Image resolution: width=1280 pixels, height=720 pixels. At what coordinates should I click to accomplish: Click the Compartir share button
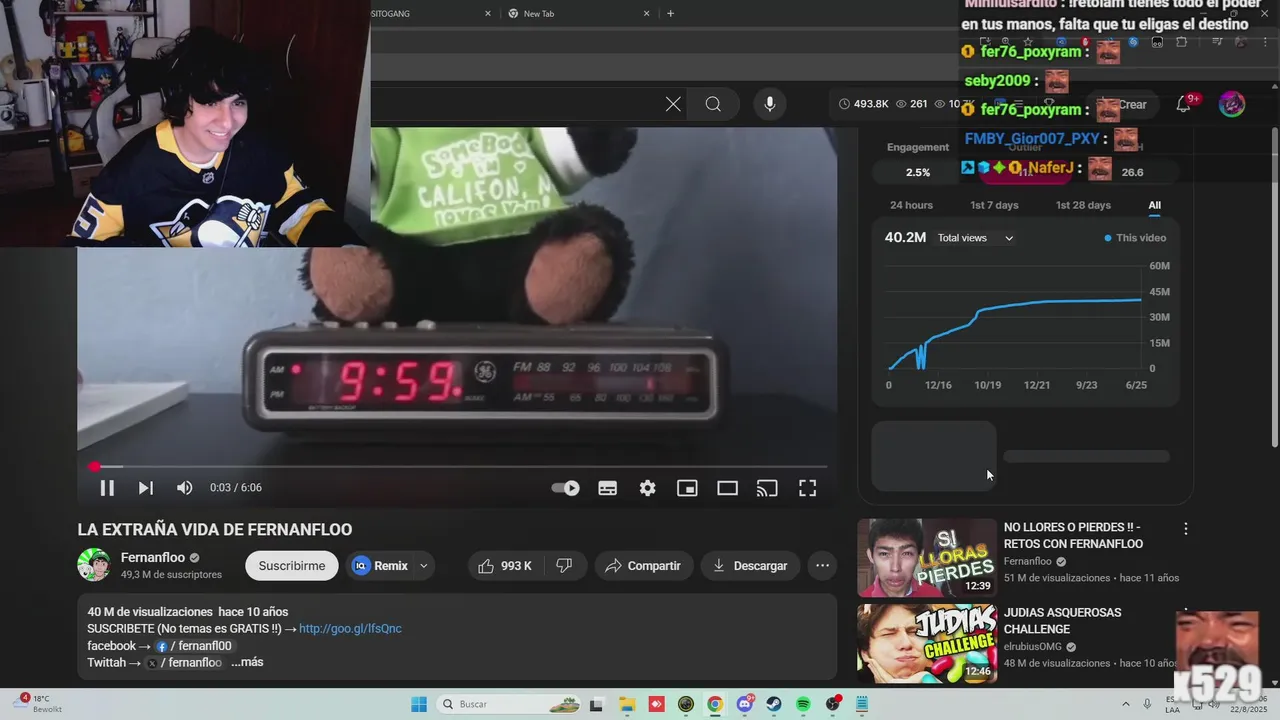point(643,566)
